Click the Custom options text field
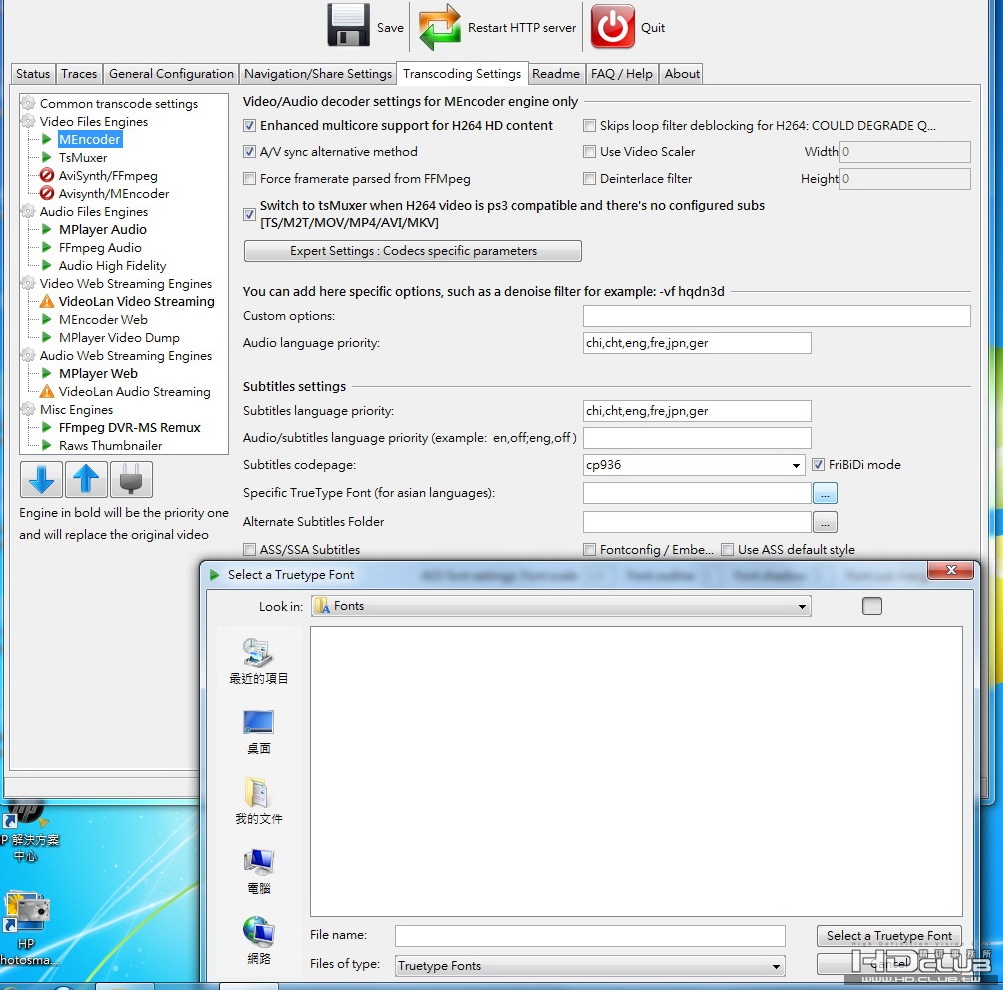Screen dimensions: 1003x990 (x=777, y=316)
